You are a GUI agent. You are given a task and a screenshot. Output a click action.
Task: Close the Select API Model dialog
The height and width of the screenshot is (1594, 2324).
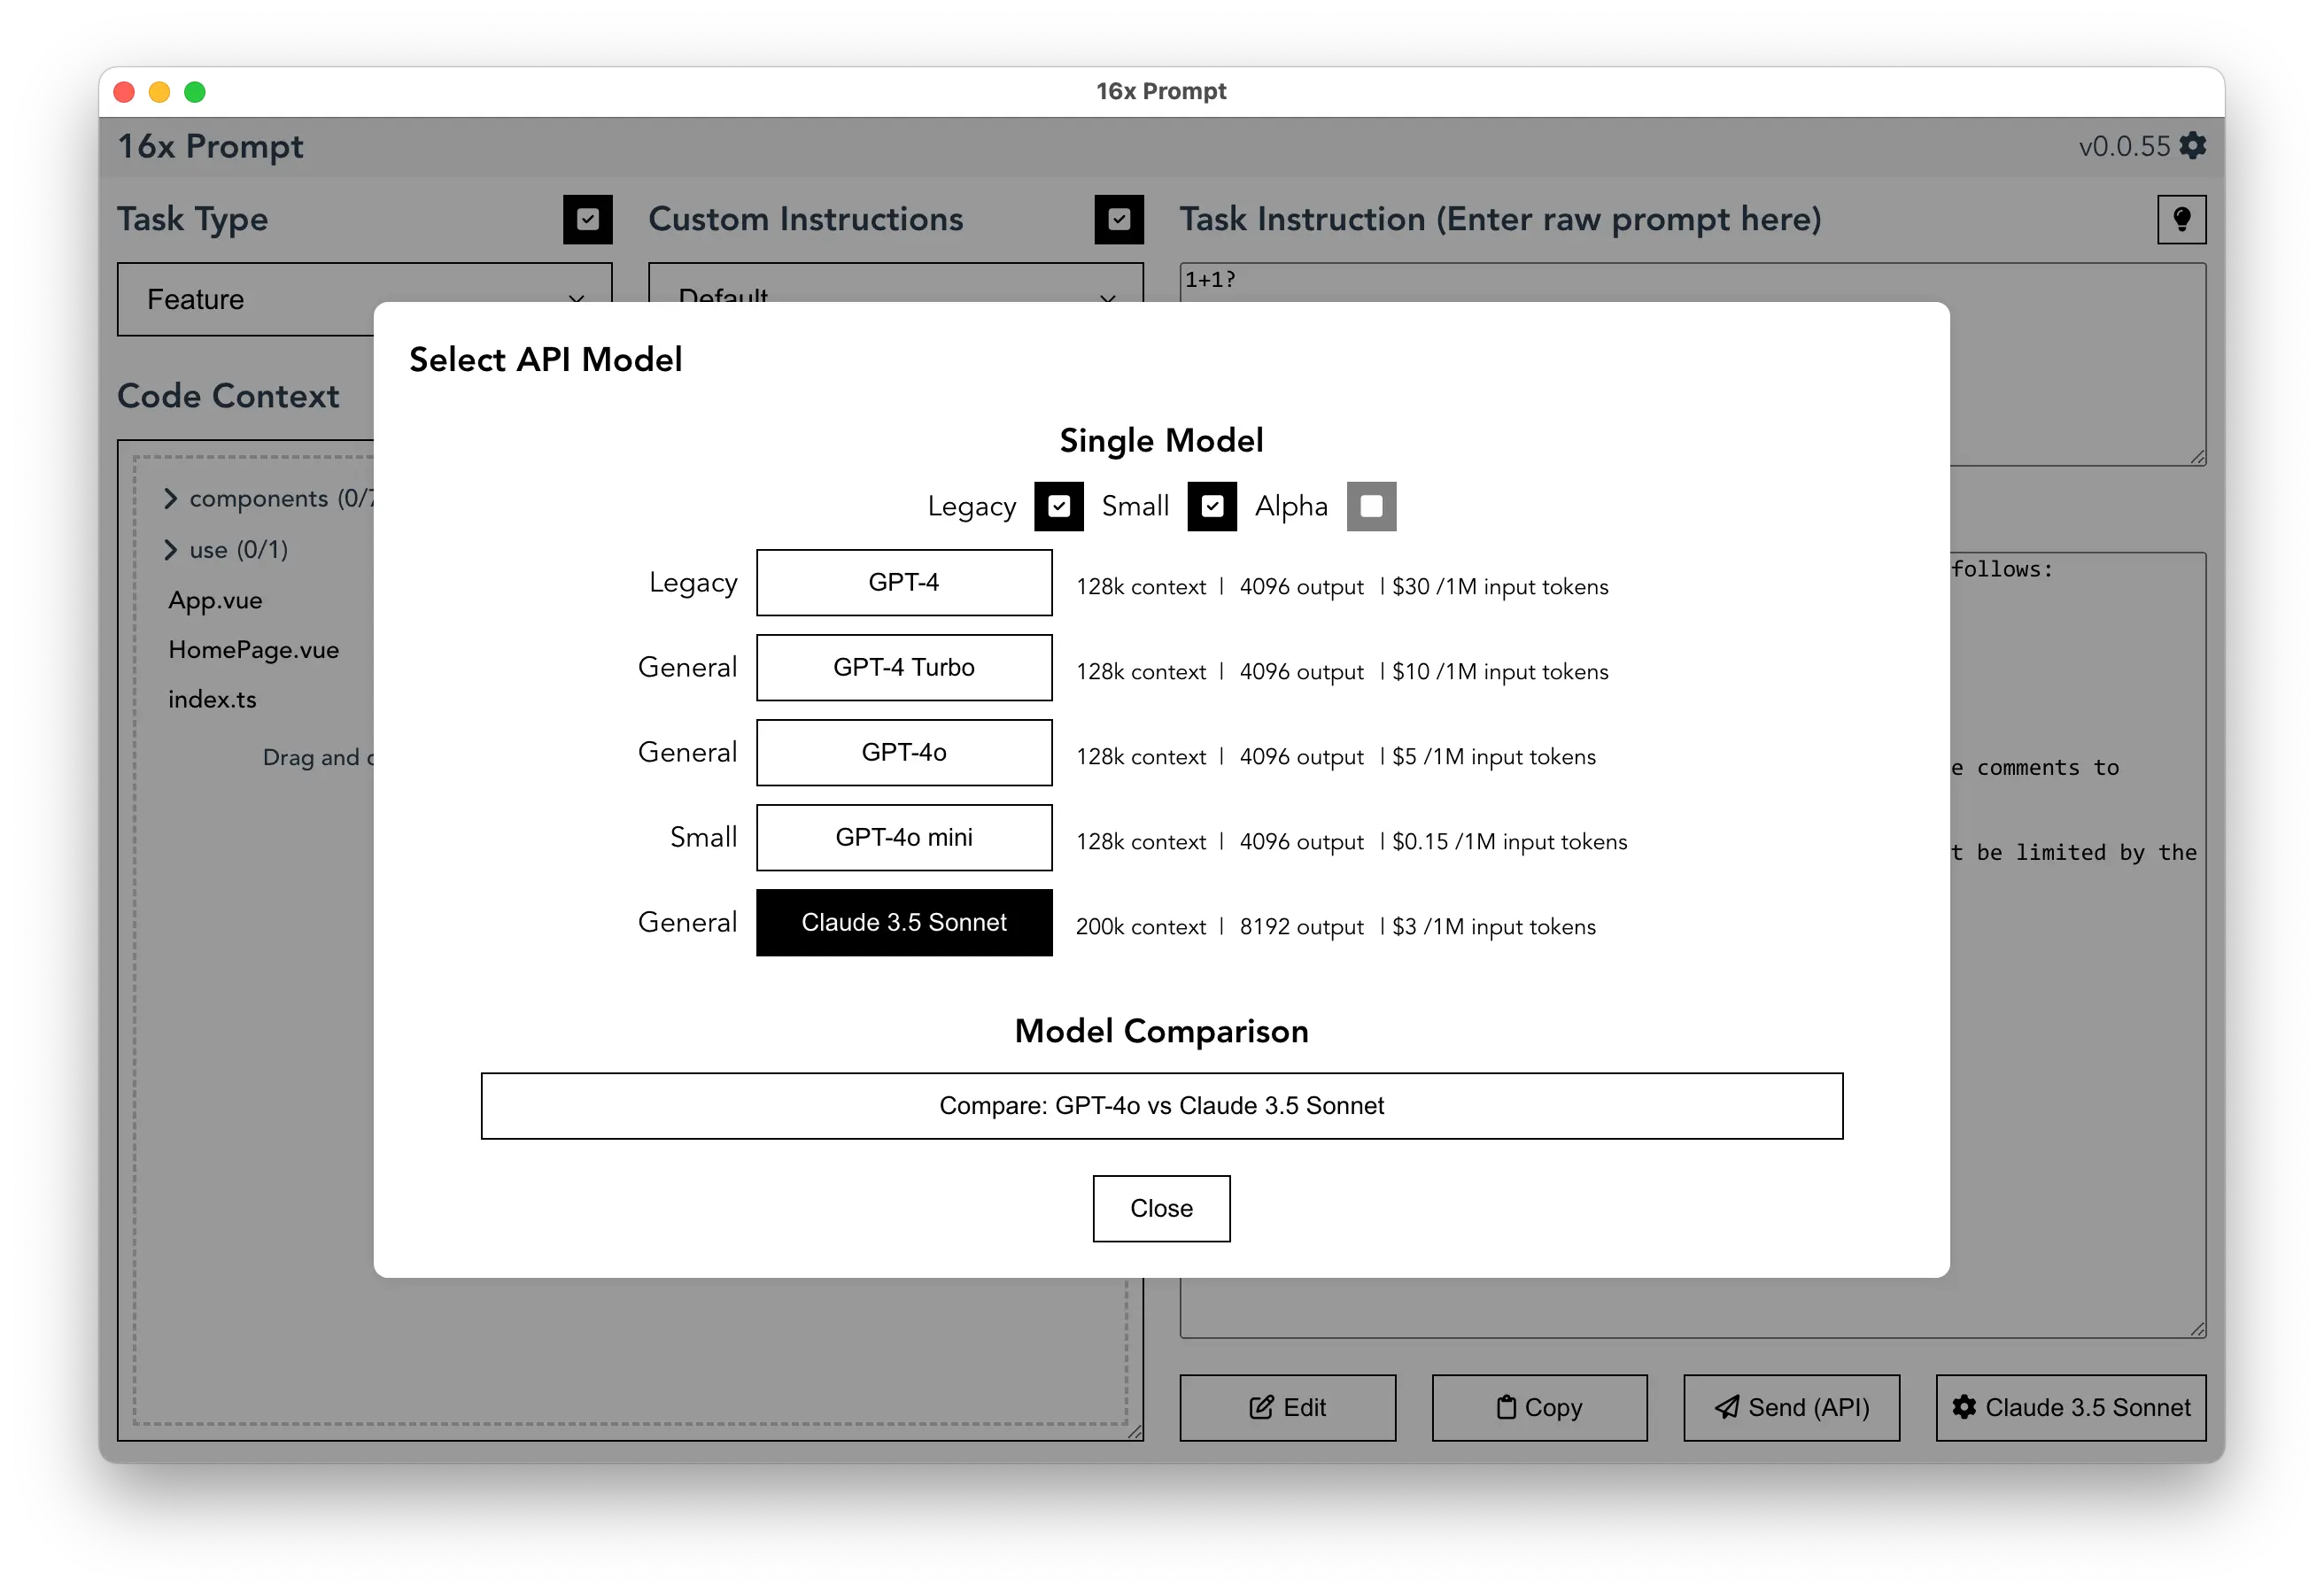[1162, 1207]
